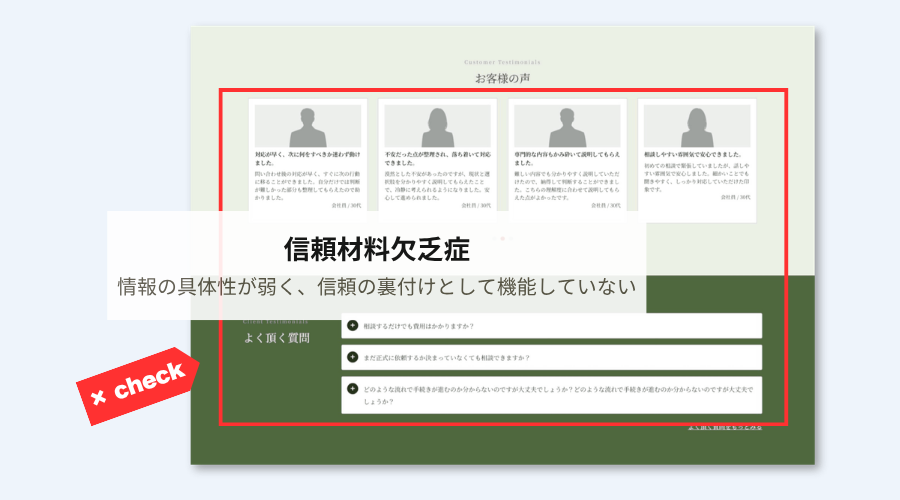Select the testimonial title 相談しやすい雰囲気で安心できました。
Viewport: 900px width, 500px height.
click(x=693, y=154)
